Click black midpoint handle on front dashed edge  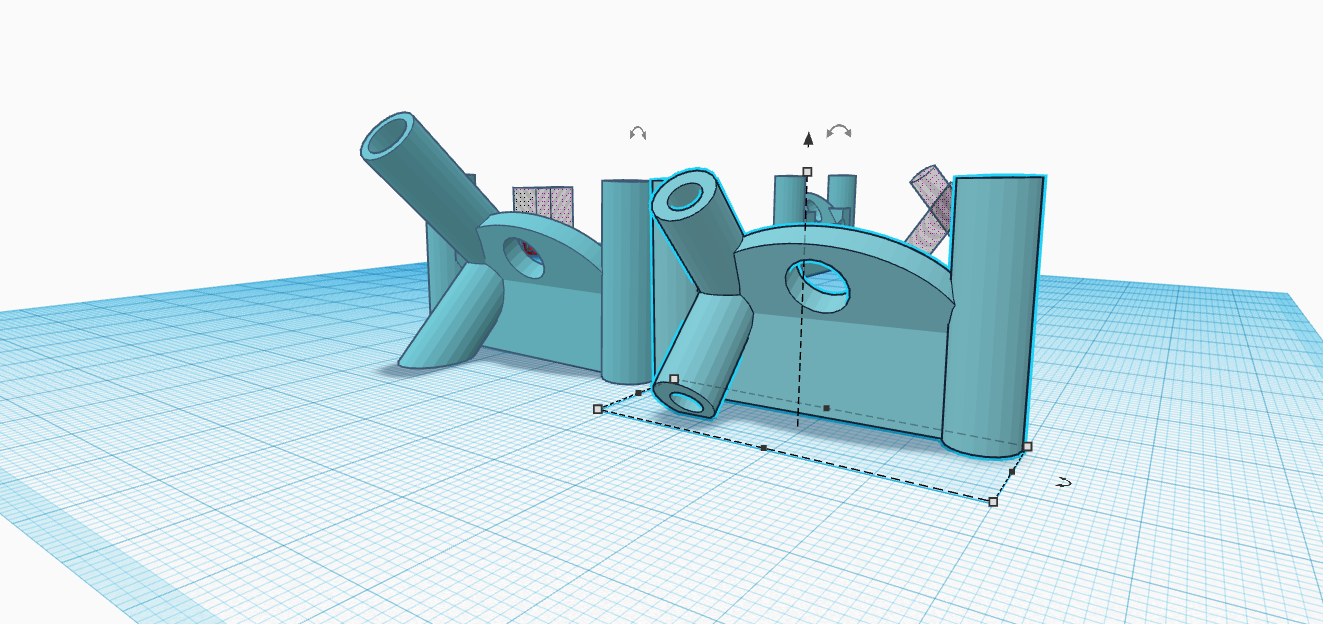(764, 448)
